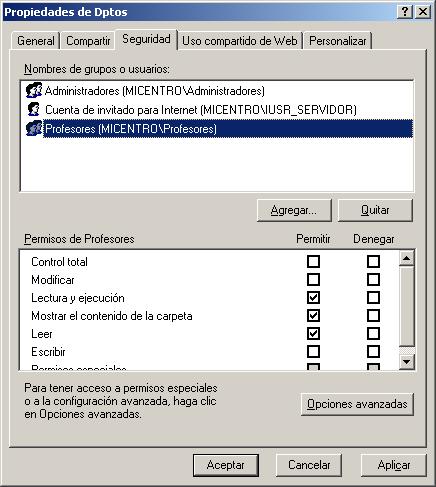Enable Permitir for Control total
Image resolution: width=436 pixels, height=487 pixels.
click(313, 261)
